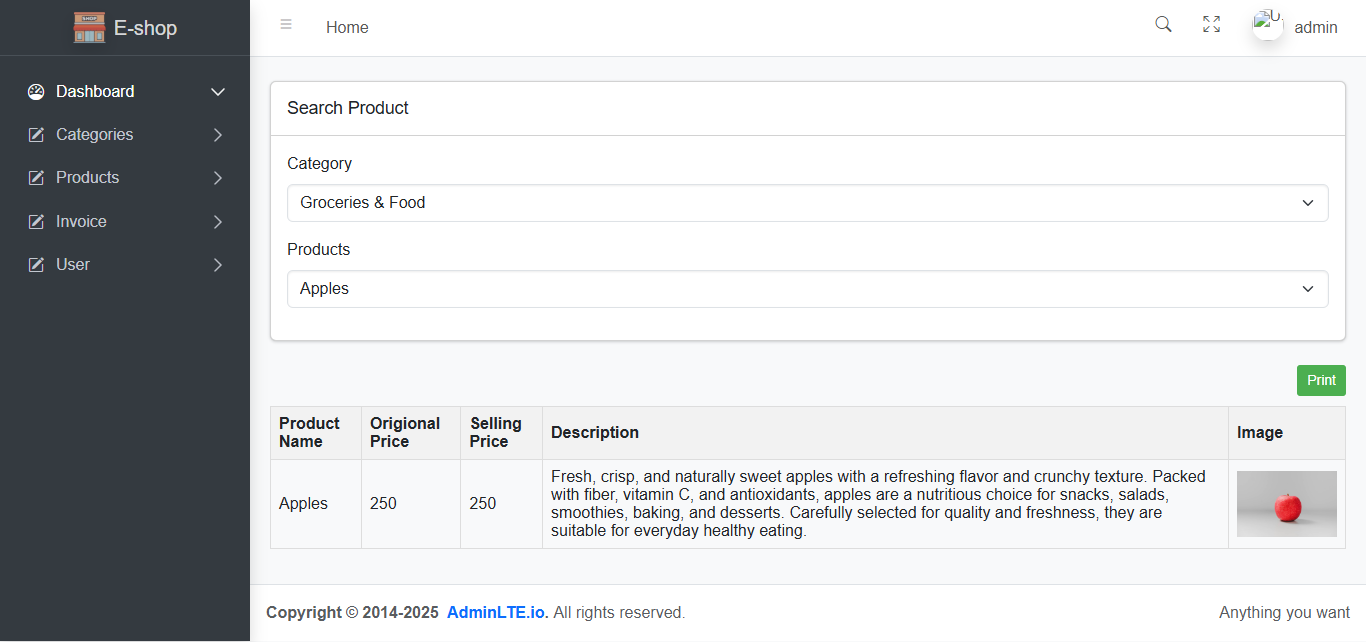Open the Products dropdown showing Apples

tap(808, 289)
